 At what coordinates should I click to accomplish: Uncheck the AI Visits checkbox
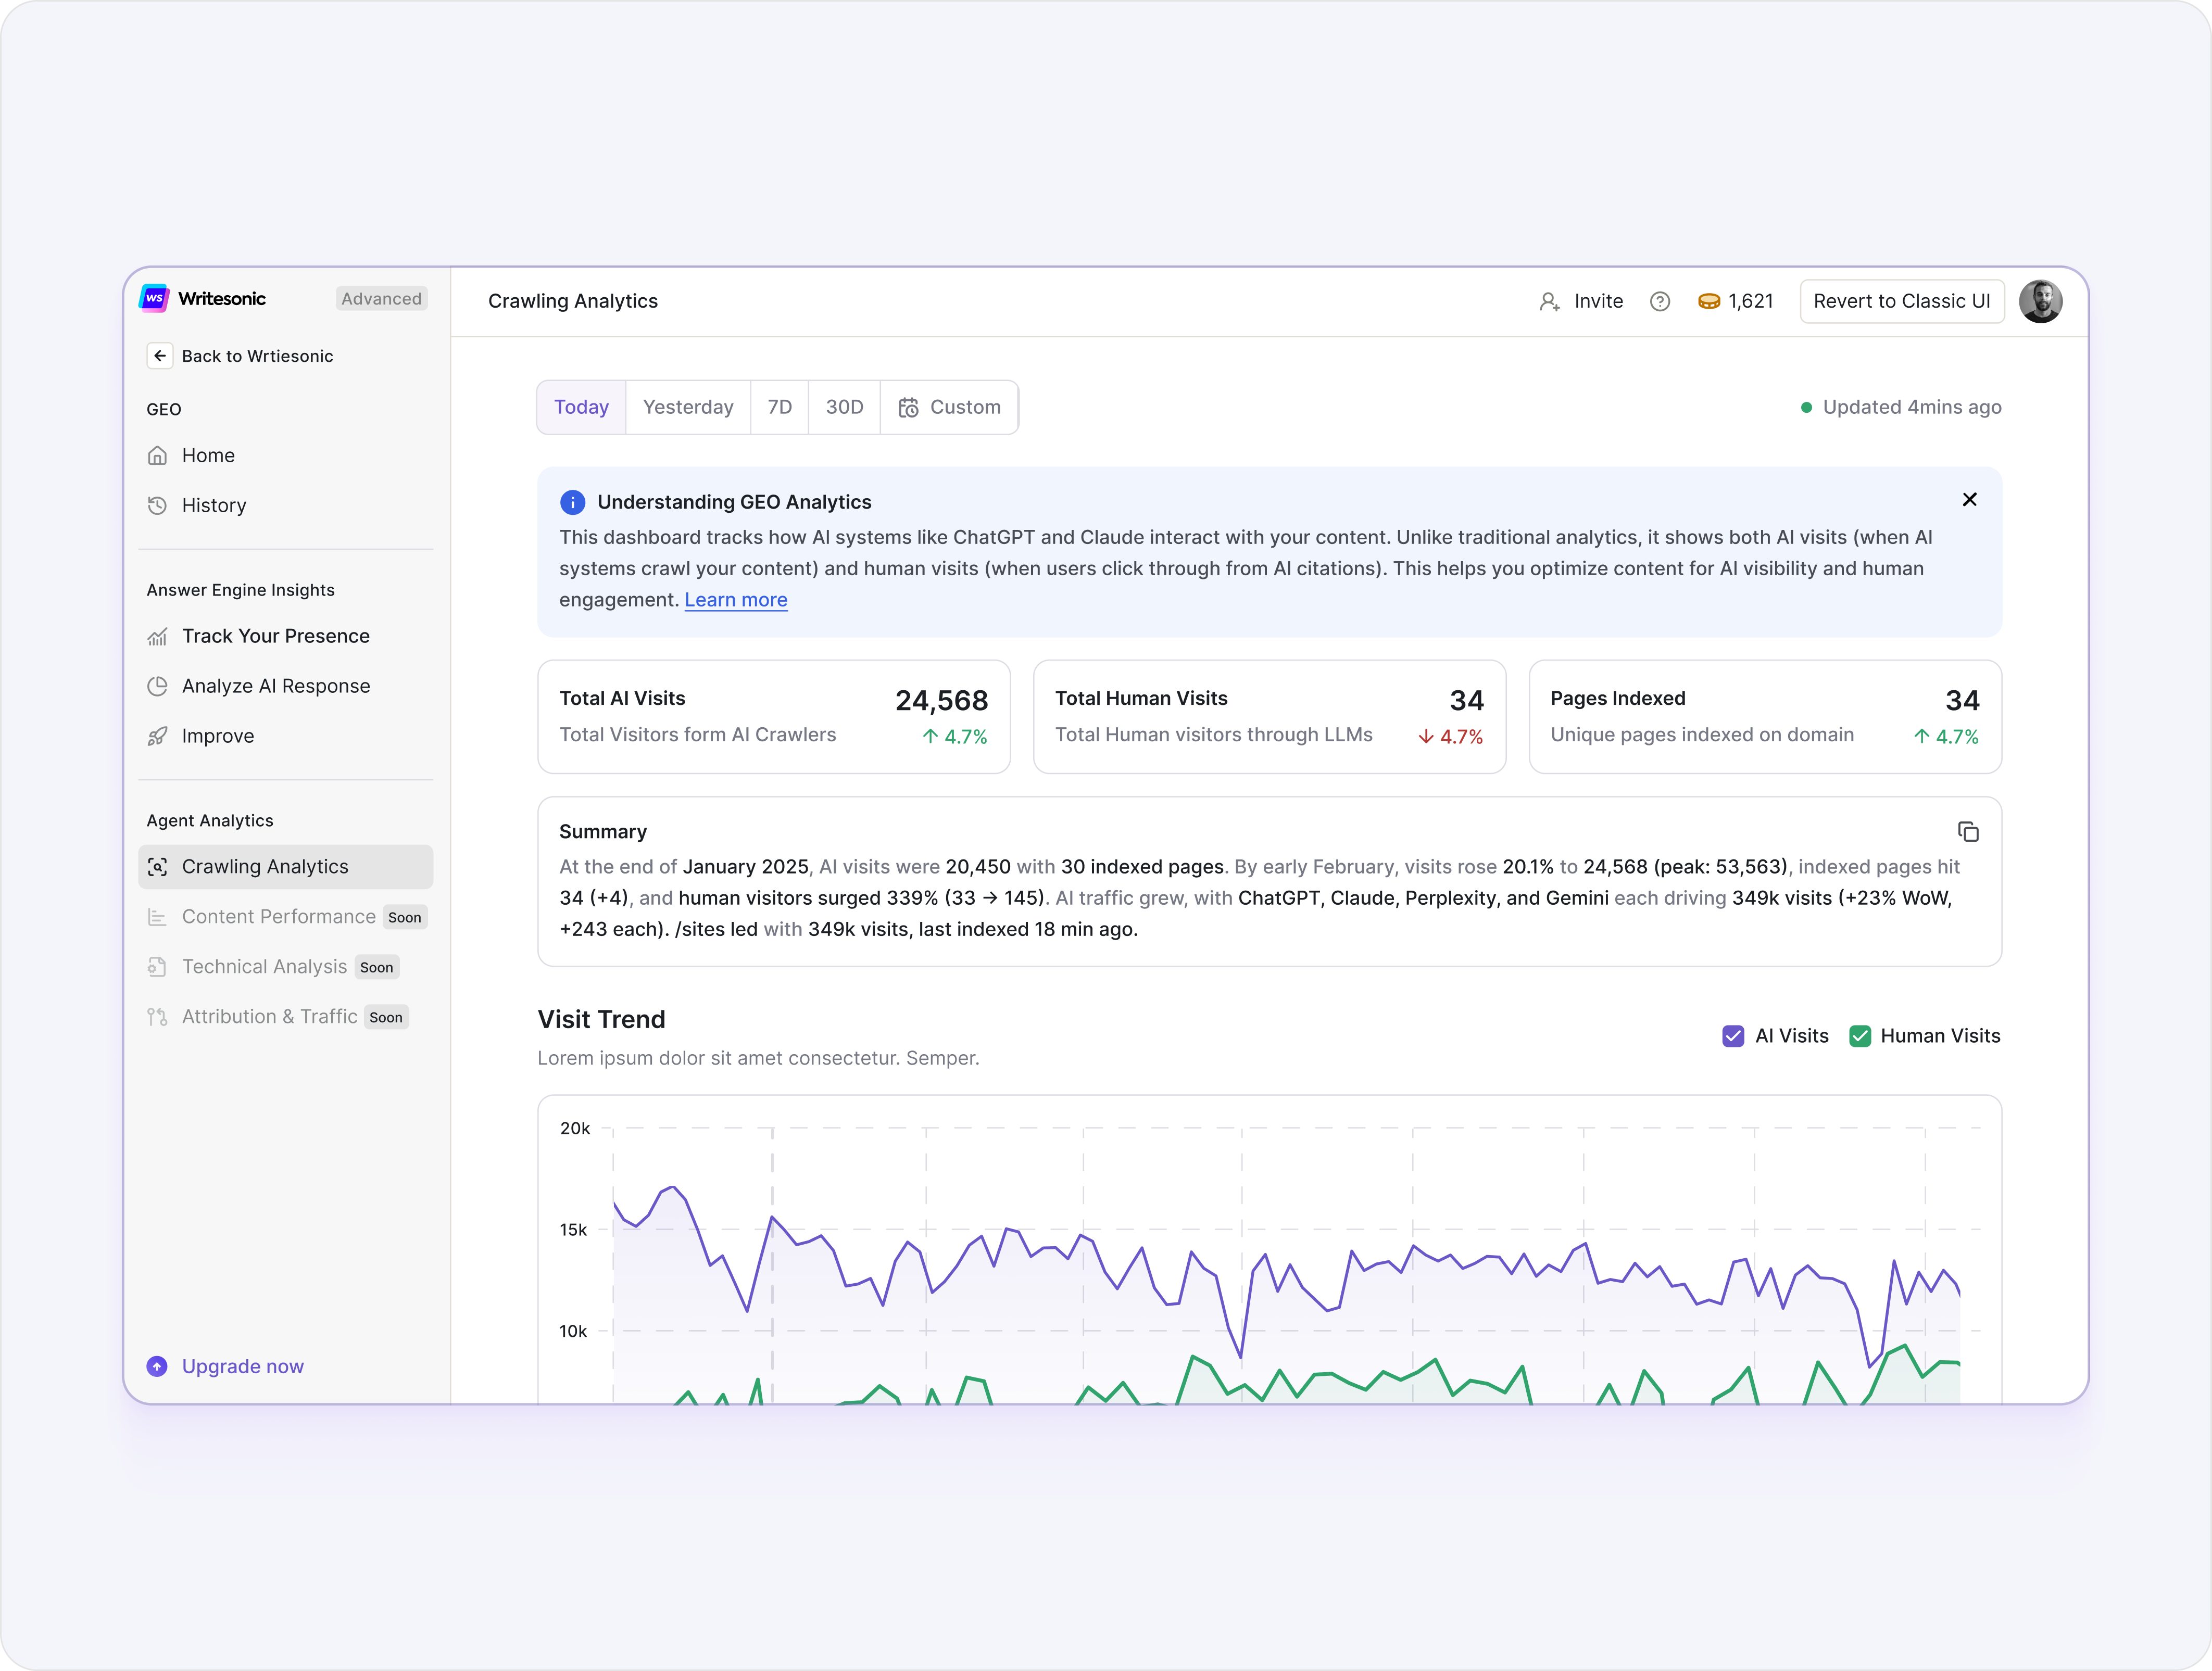tap(1733, 1036)
